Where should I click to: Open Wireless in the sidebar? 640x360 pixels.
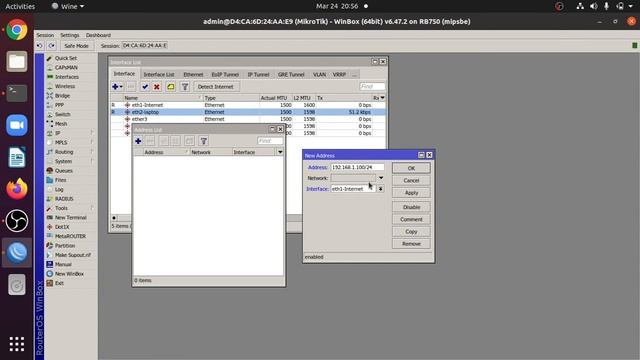pyautogui.click(x=65, y=87)
